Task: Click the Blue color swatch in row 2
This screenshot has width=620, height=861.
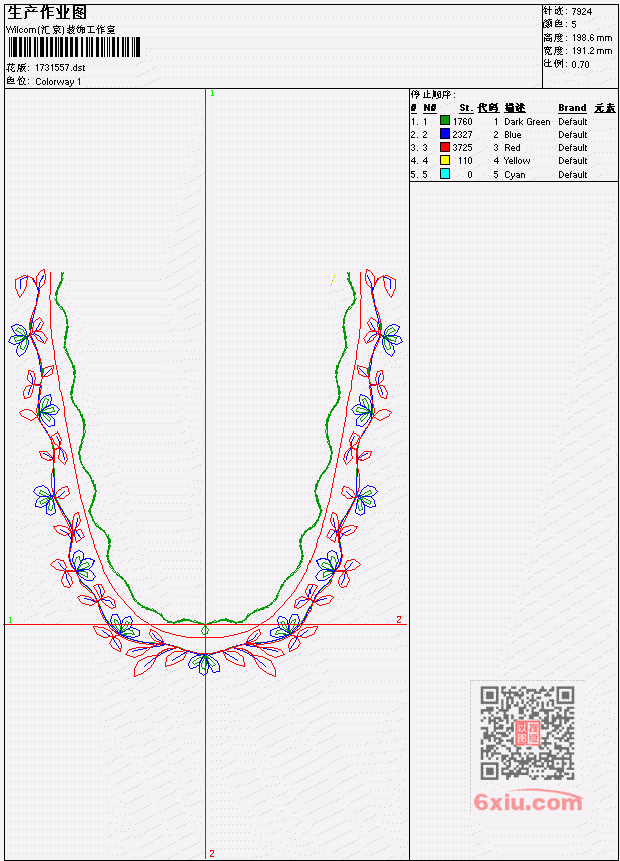Action: (x=445, y=134)
